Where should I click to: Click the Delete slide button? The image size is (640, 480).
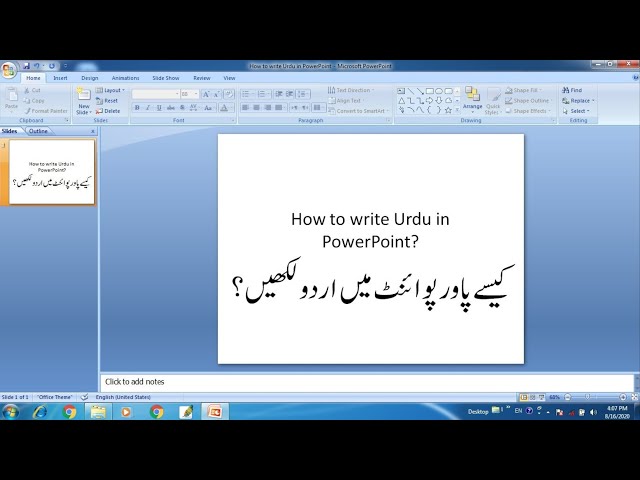point(108,111)
